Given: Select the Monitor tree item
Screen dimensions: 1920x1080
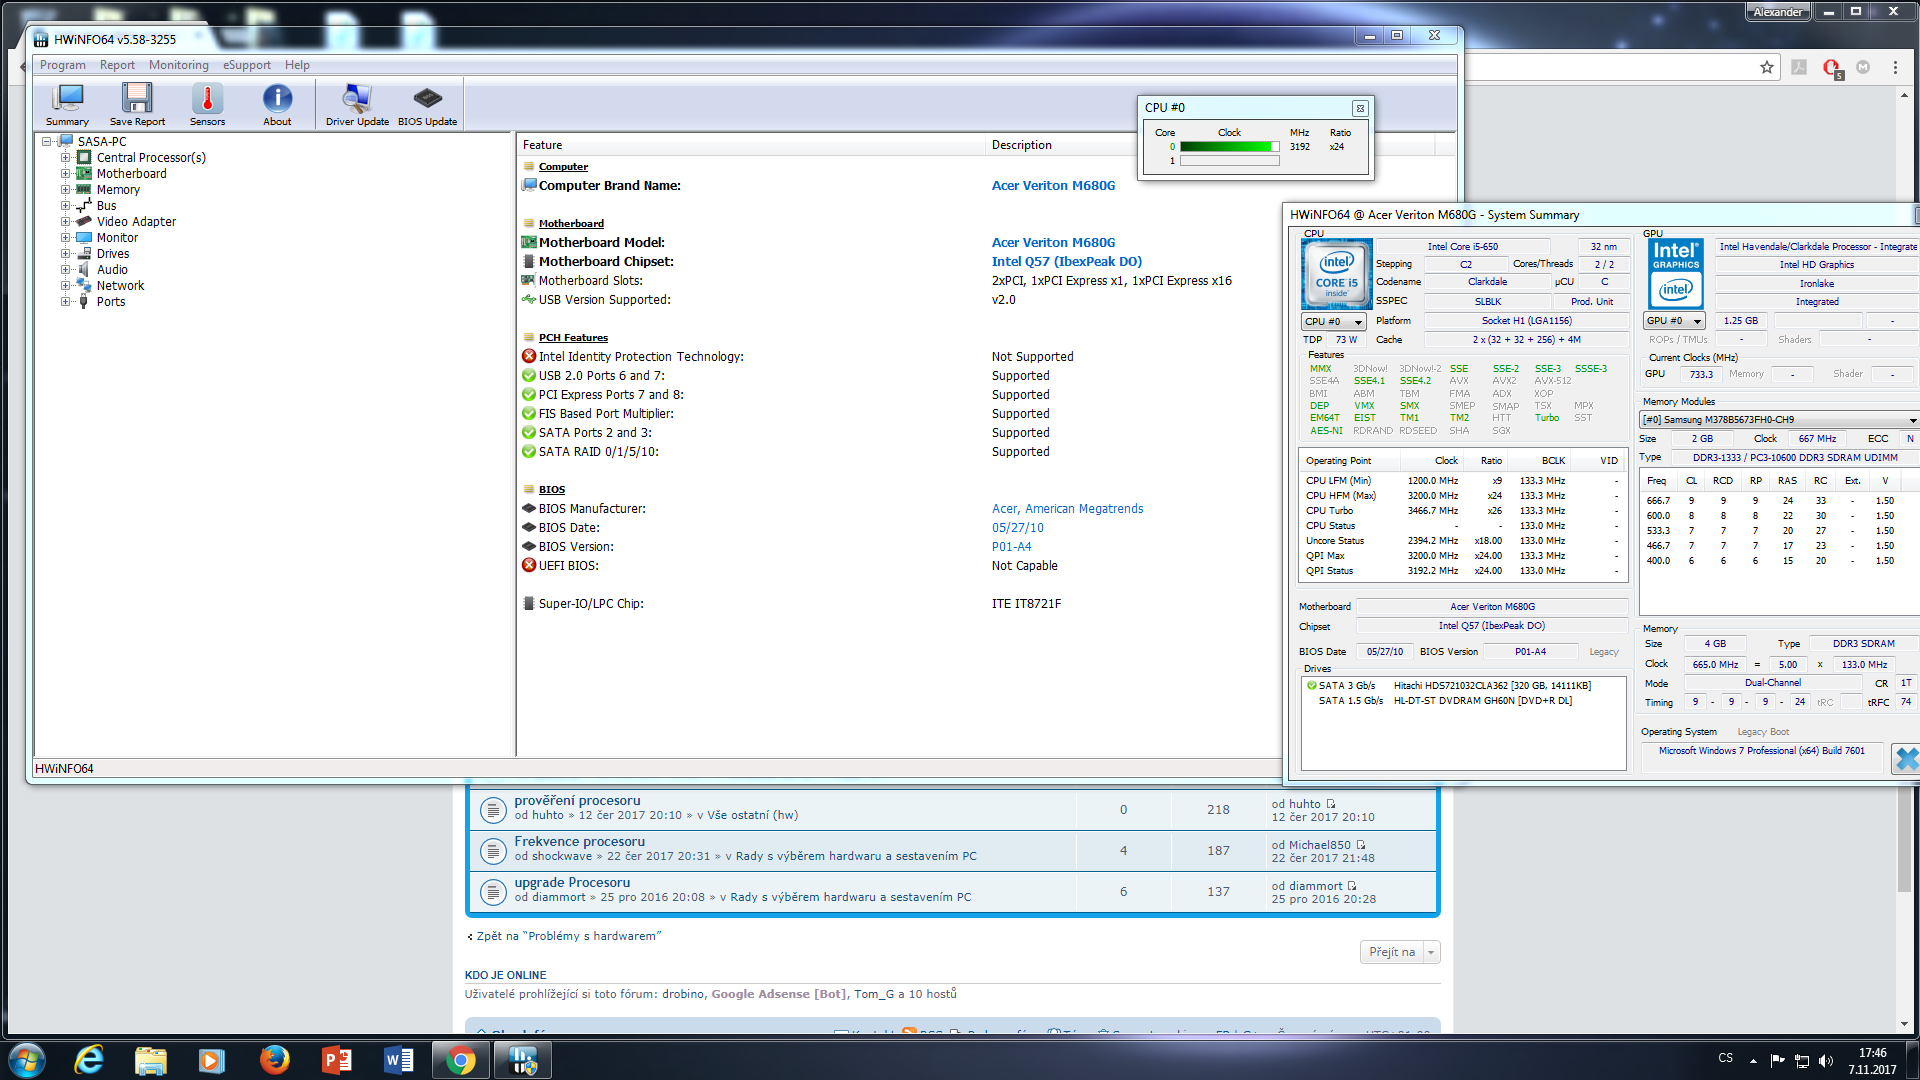Looking at the screenshot, I should (117, 238).
